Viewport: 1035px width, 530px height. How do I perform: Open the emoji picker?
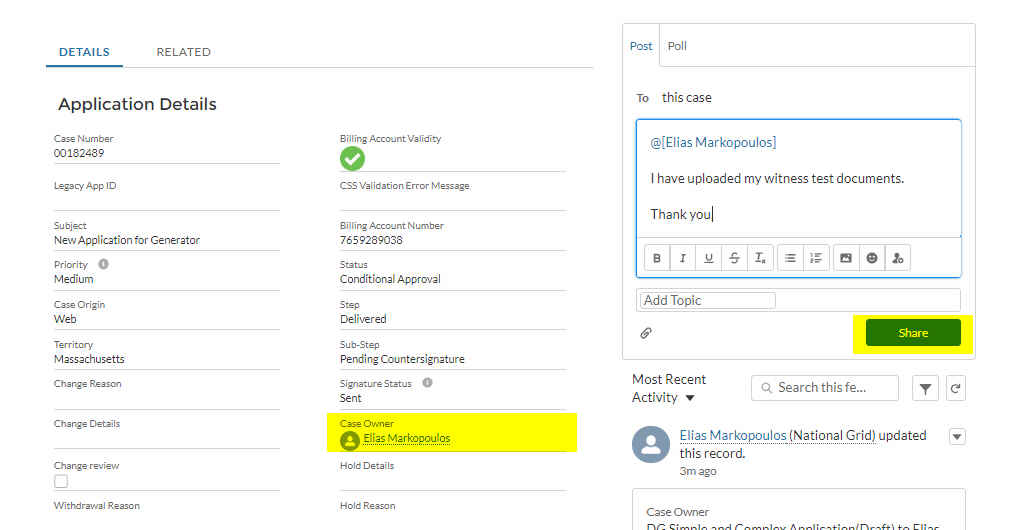(872, 258)
